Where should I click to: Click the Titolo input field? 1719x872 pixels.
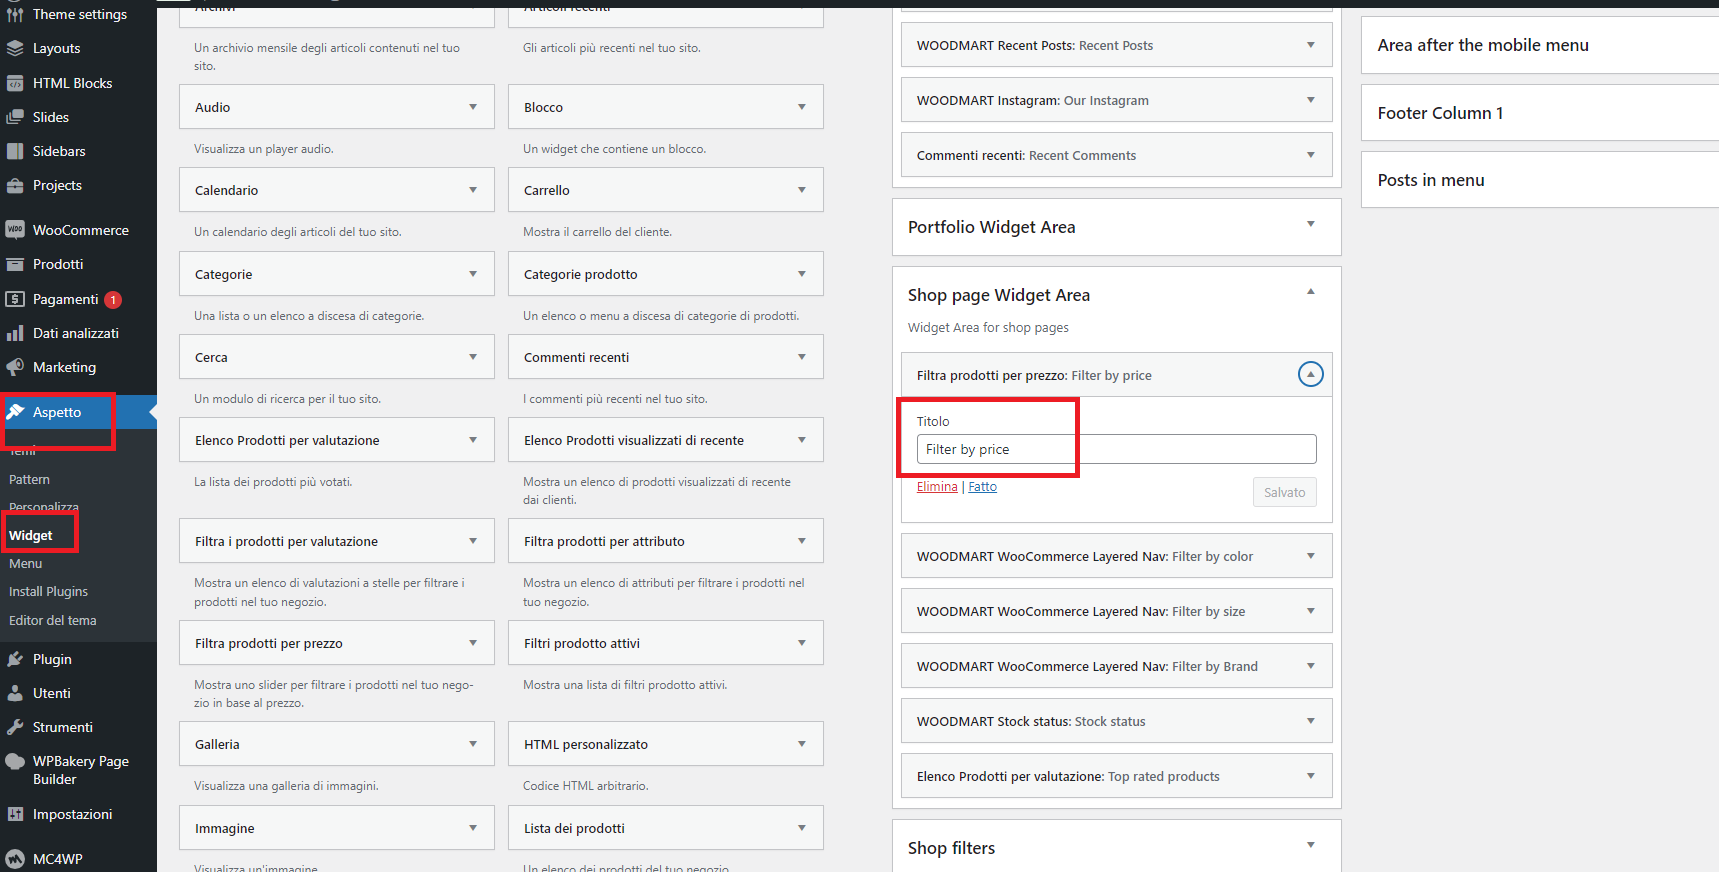tap(1116, 449)
